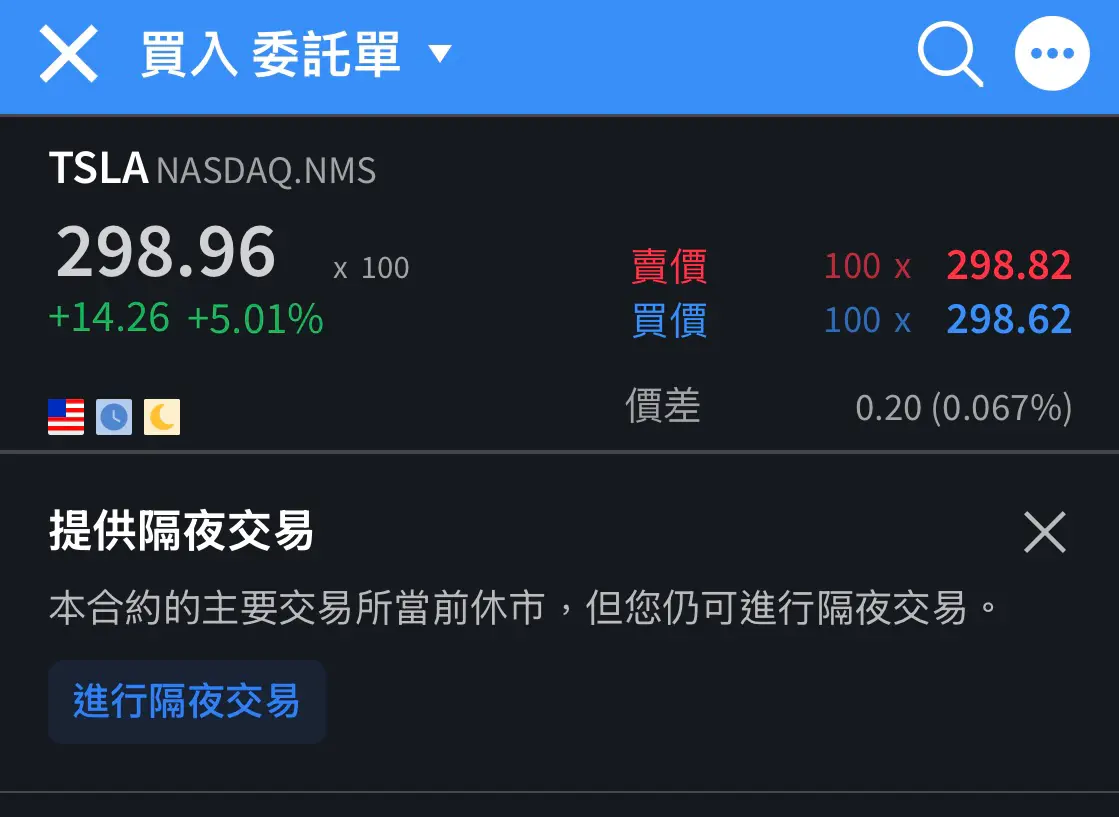Tap the 買入 委託單 title
1119x817 pixels.
tap(270, 54)
